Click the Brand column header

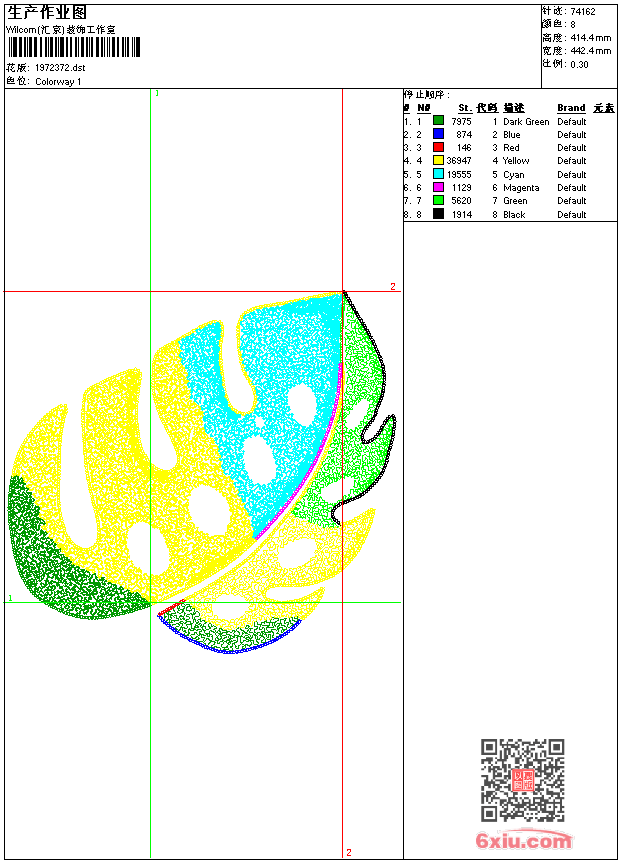coord(571,108)
